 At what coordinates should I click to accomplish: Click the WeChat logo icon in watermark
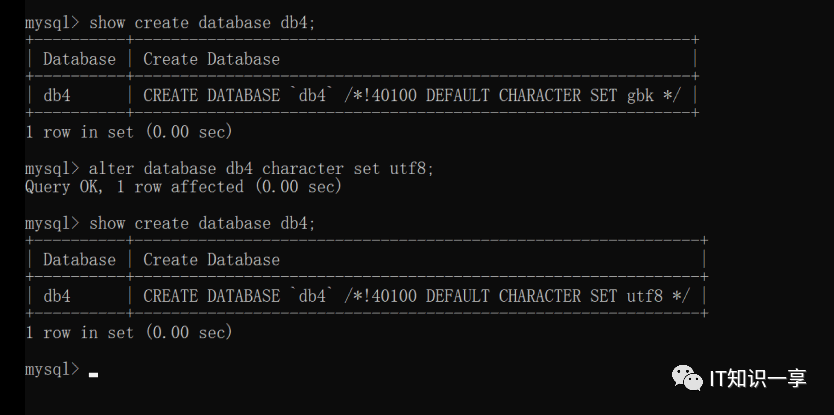(x=687, y=378)
